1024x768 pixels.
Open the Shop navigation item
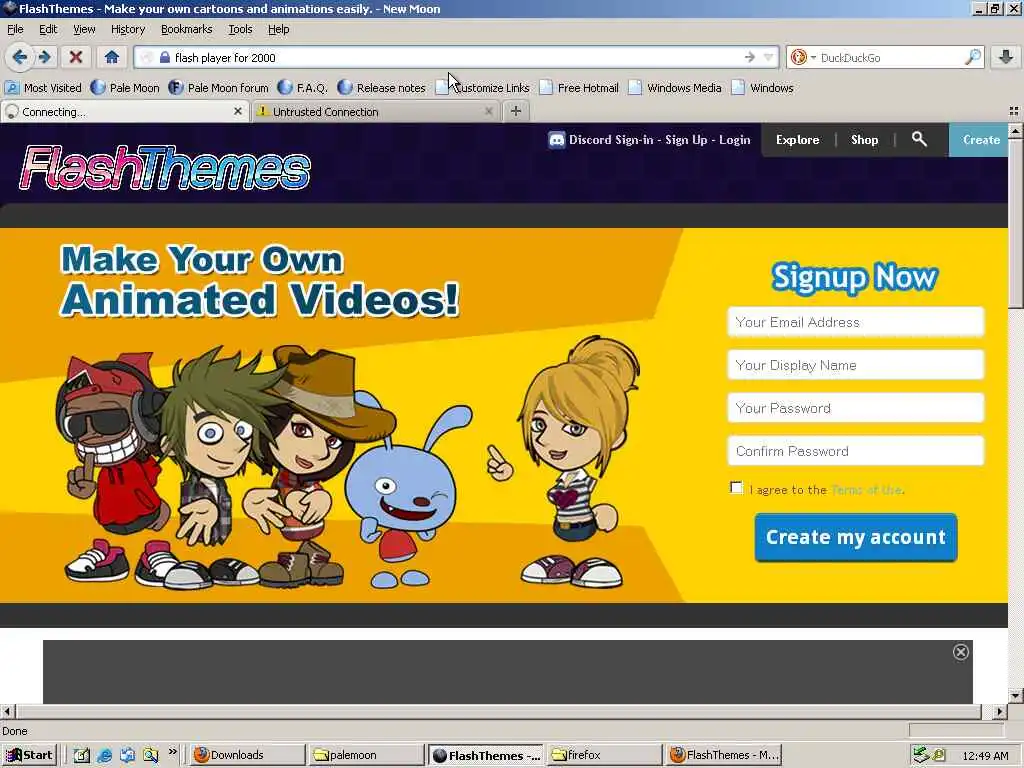click(x=865, y=140)
